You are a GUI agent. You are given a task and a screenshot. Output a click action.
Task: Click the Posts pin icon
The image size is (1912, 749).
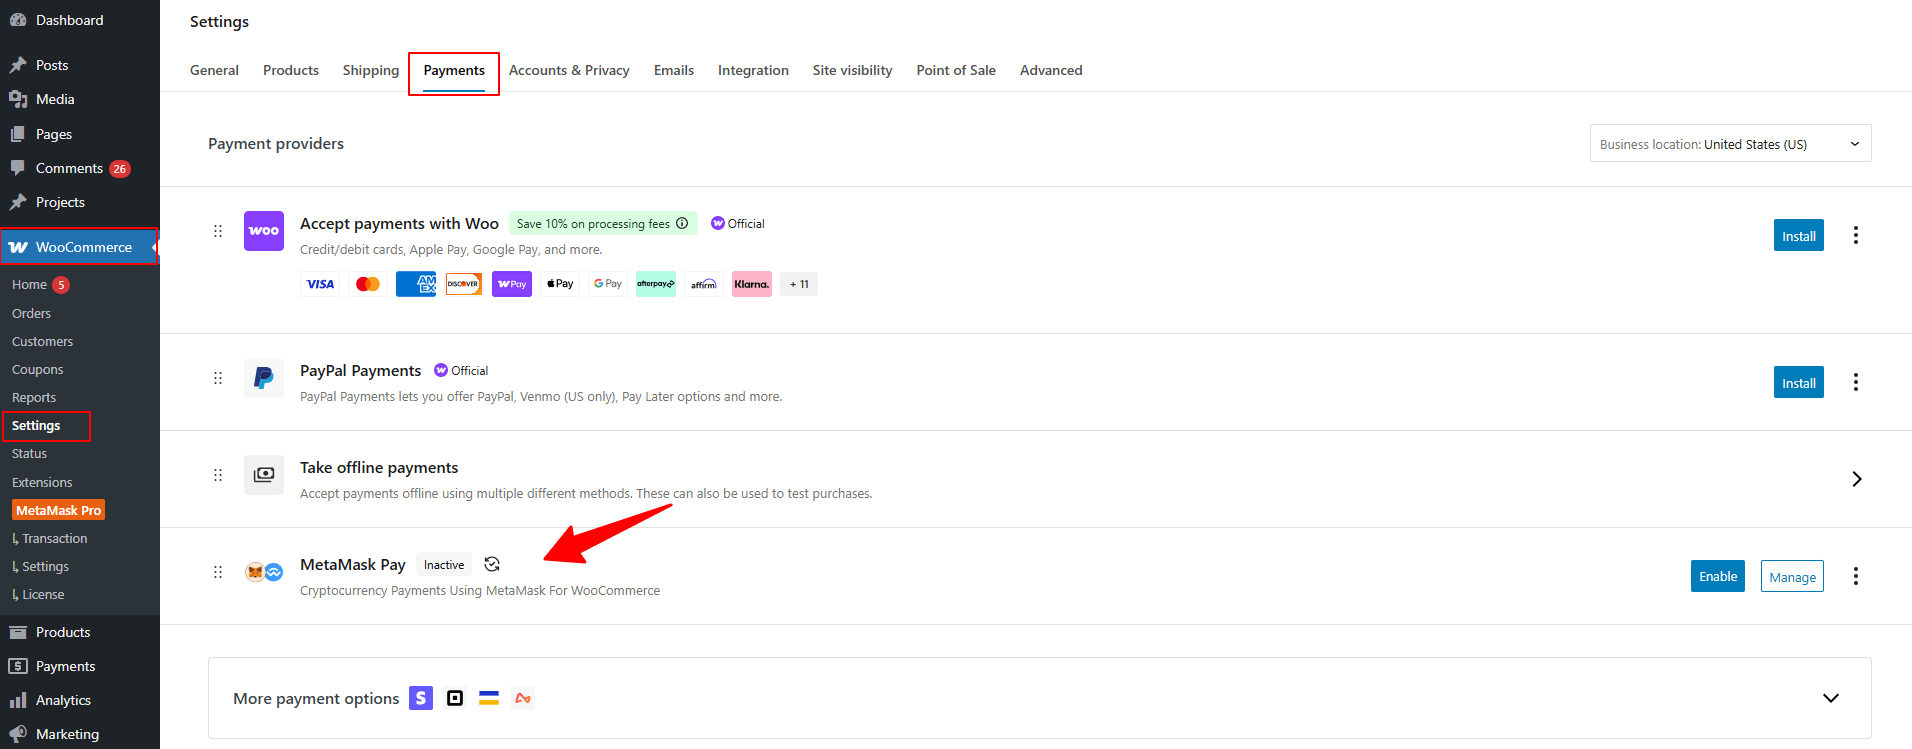pyautogui.click(x=18, y=65)
